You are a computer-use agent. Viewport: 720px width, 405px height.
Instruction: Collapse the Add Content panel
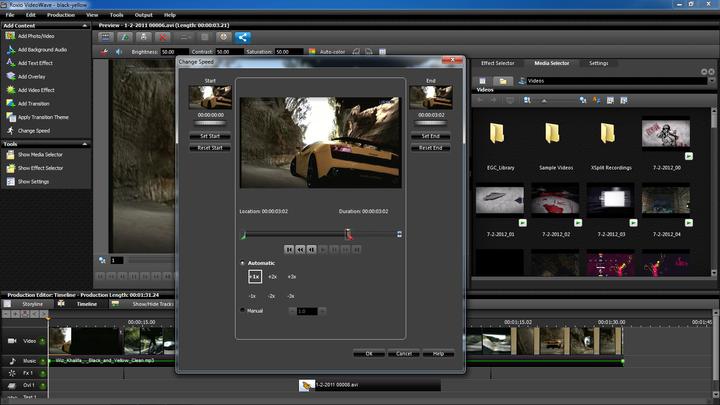pos(84,26)
